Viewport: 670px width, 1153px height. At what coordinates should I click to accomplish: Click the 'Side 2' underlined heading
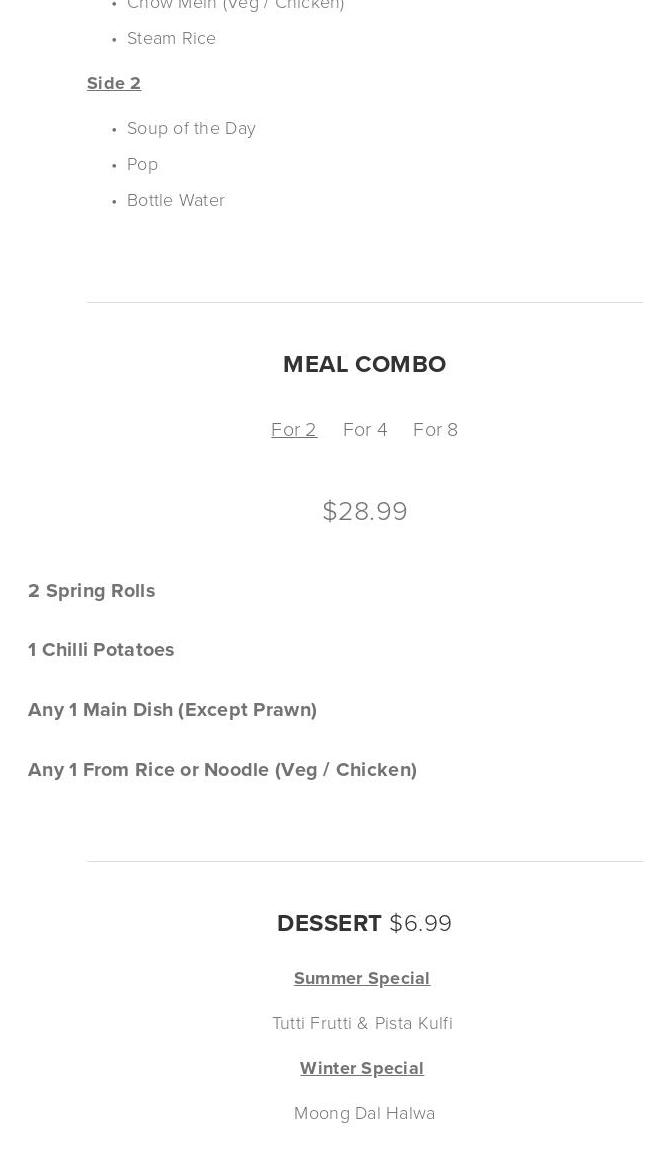tap(114, 83)
